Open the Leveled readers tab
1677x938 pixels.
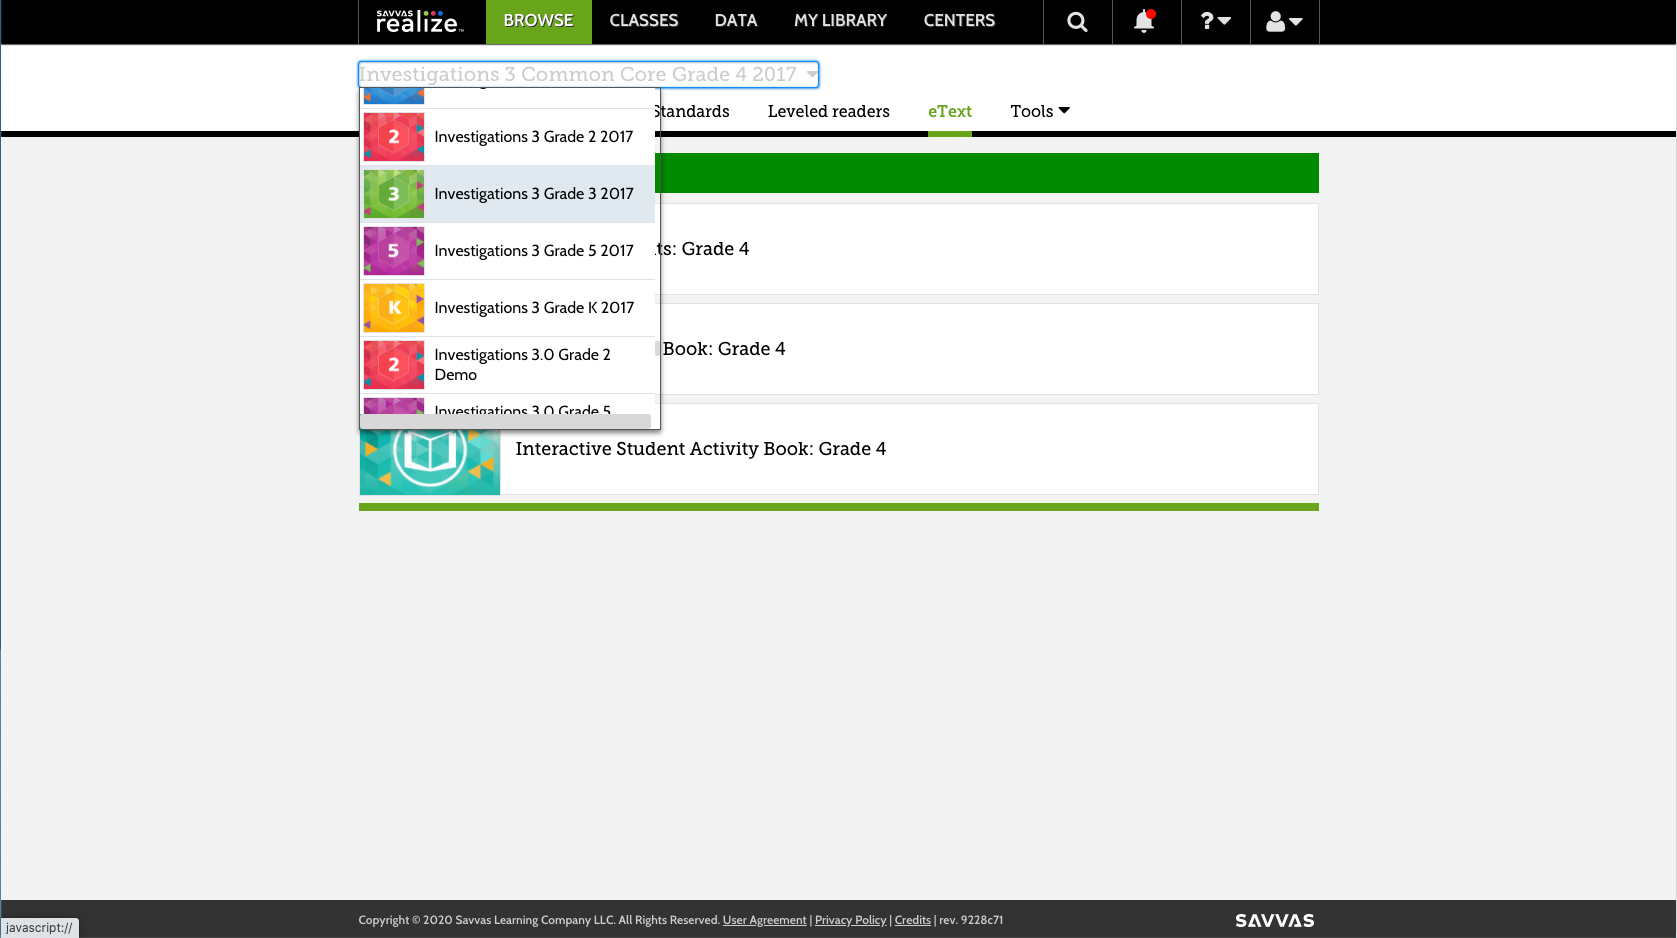point(829,111)
